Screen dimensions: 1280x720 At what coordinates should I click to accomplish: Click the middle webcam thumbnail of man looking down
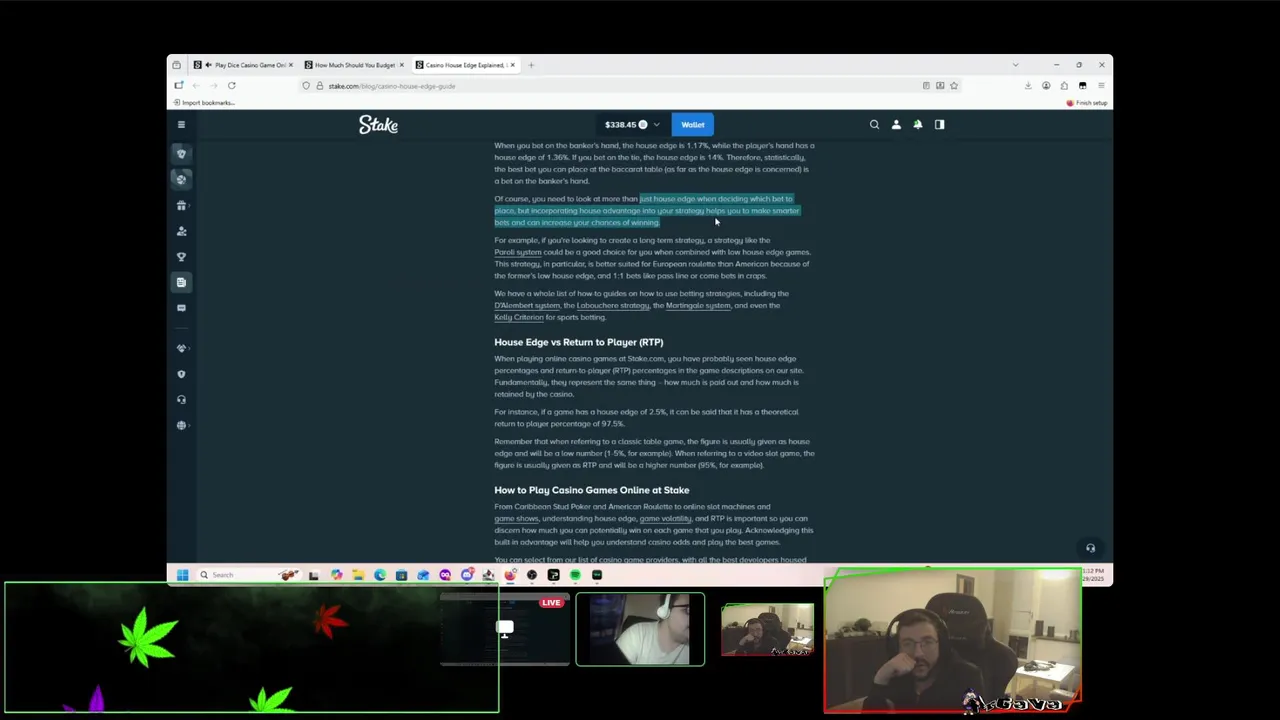[640, 629]
